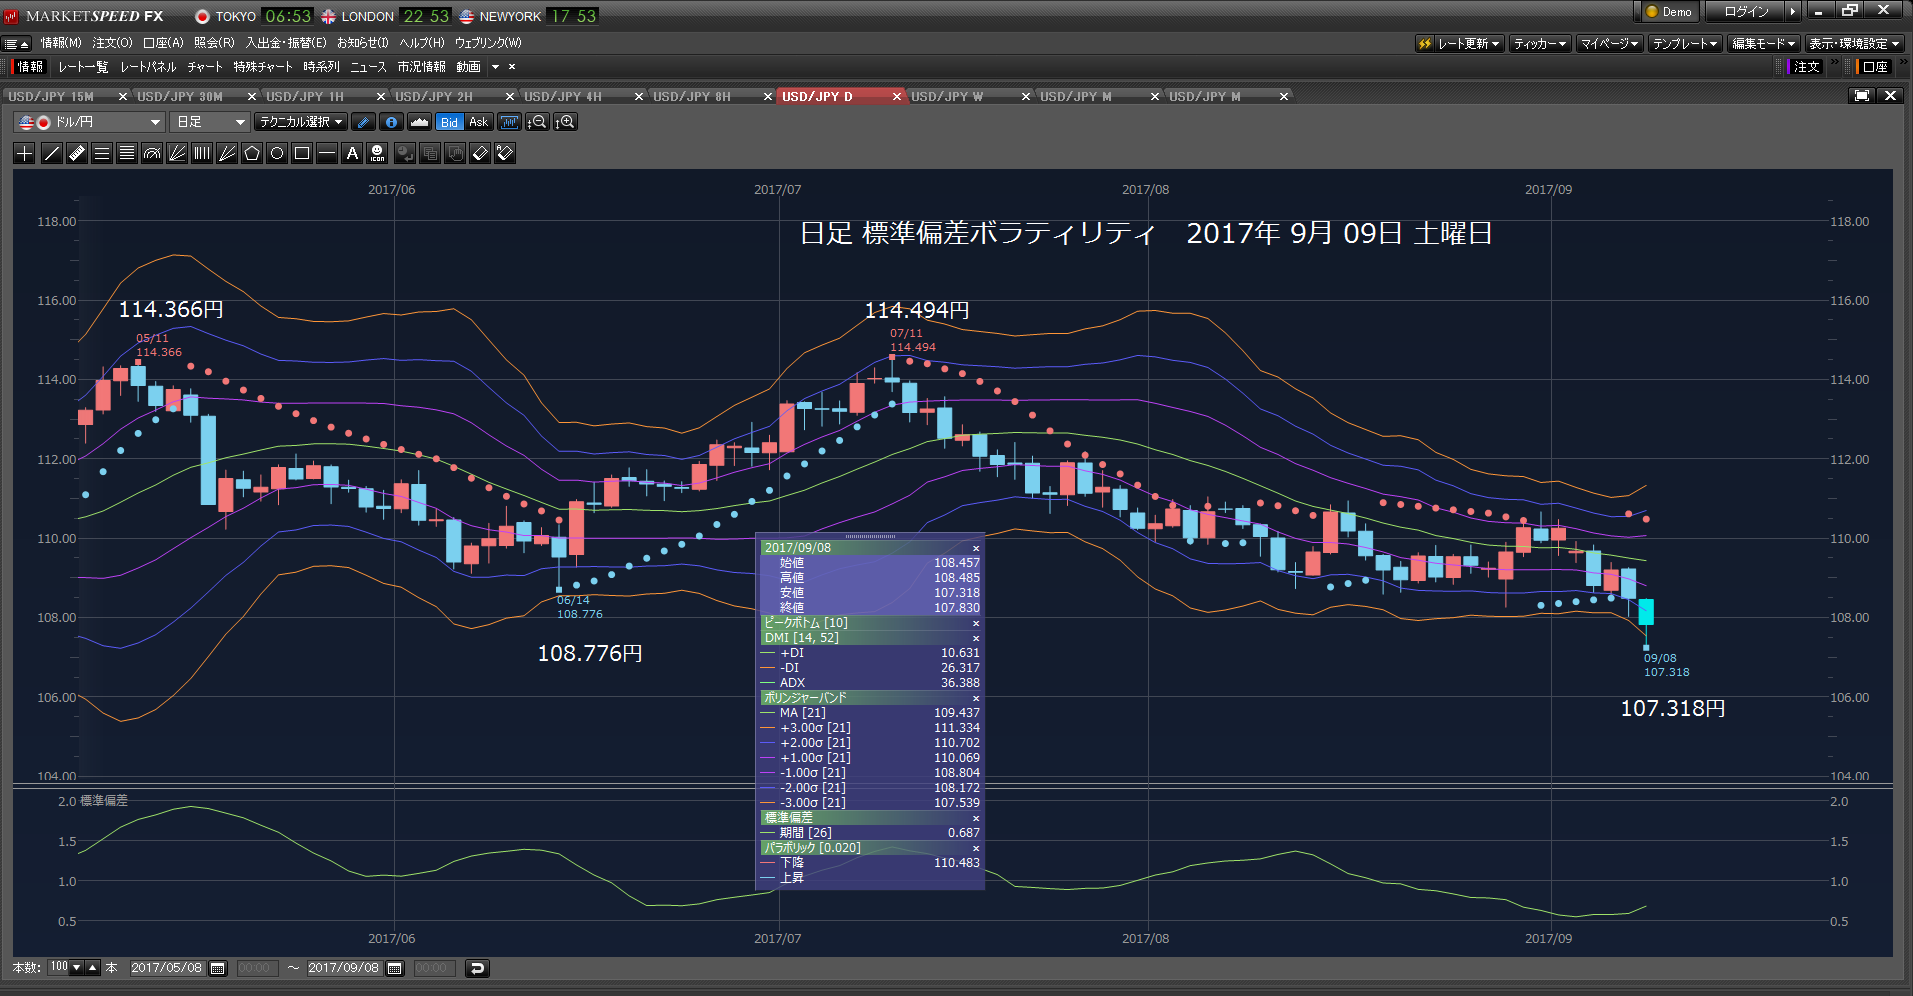This screenshot has width=1913, height=996.
Task: Open the 編集モード dropdown
Action: point(1764,43)
